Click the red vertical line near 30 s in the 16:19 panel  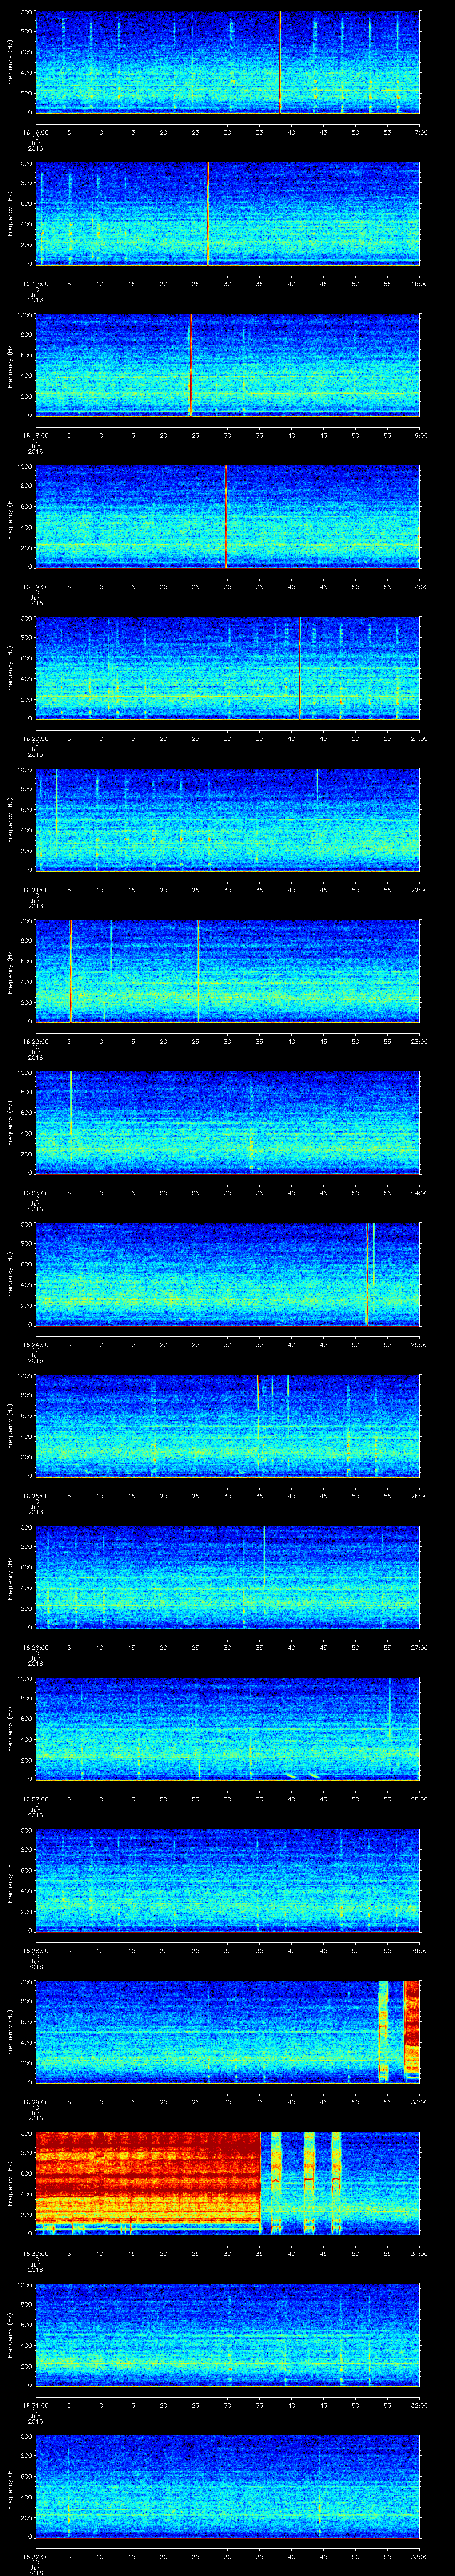(226, 516)
